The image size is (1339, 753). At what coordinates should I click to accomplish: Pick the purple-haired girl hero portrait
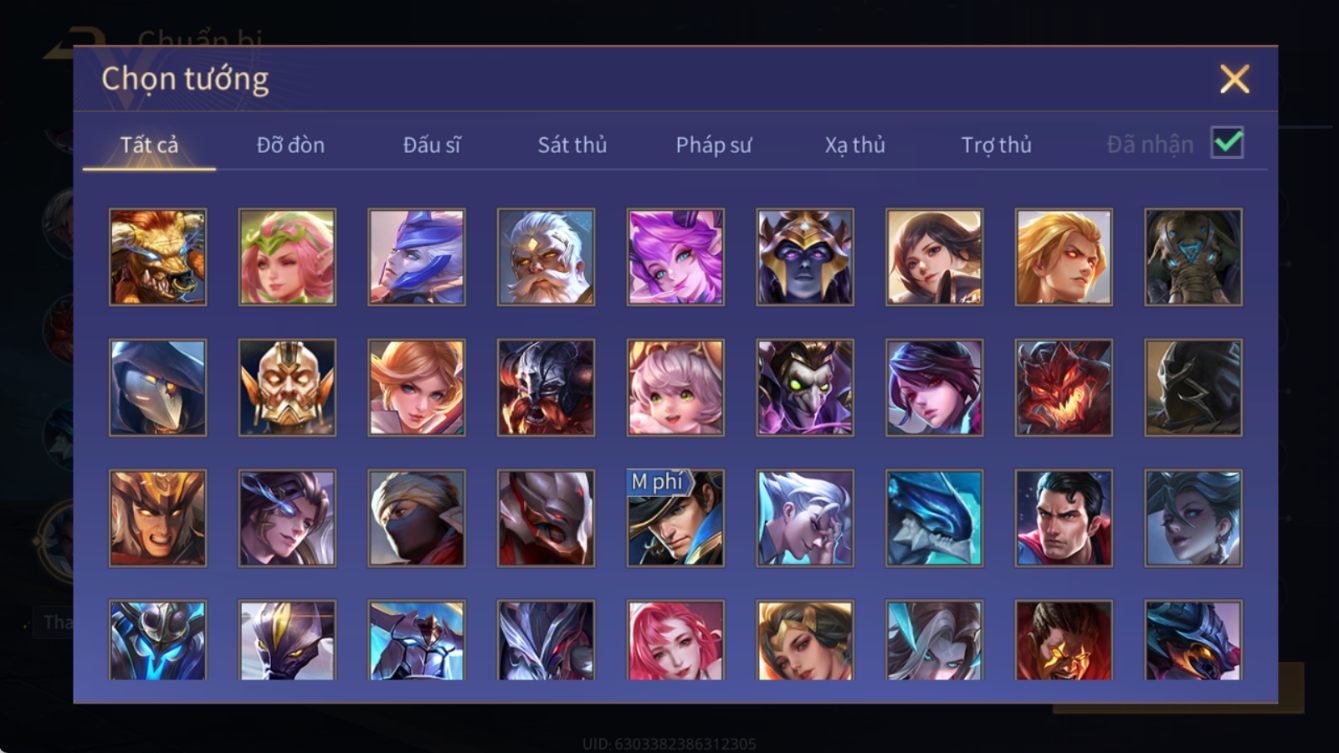coord(676,257)
